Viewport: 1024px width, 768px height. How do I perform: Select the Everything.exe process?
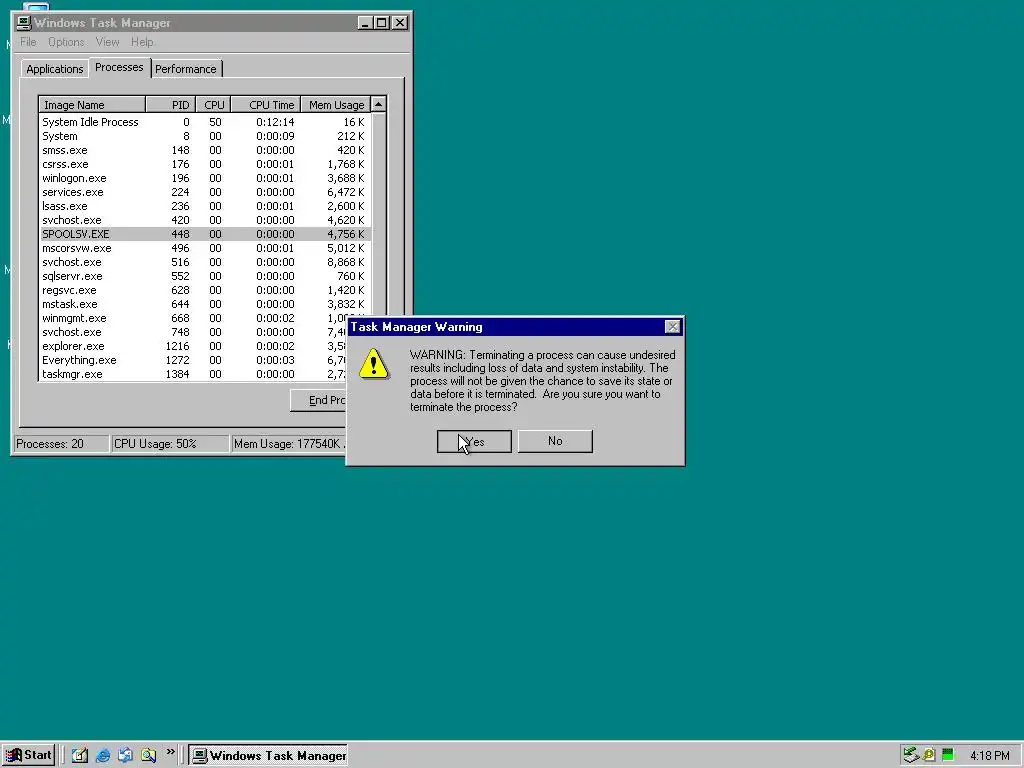[193, 360]
